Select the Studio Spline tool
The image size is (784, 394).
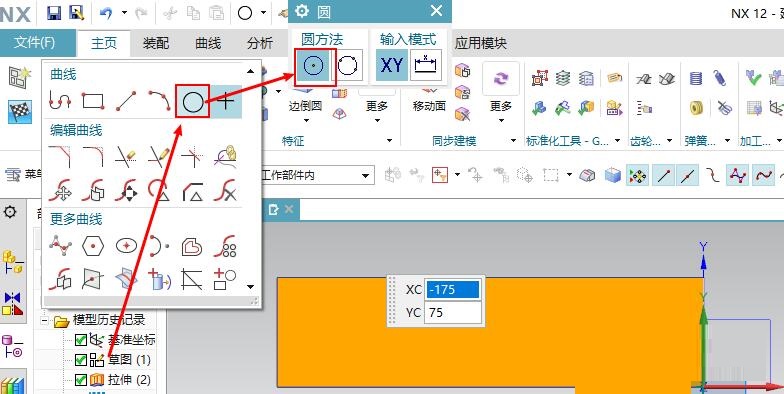(x=60, y=246)
